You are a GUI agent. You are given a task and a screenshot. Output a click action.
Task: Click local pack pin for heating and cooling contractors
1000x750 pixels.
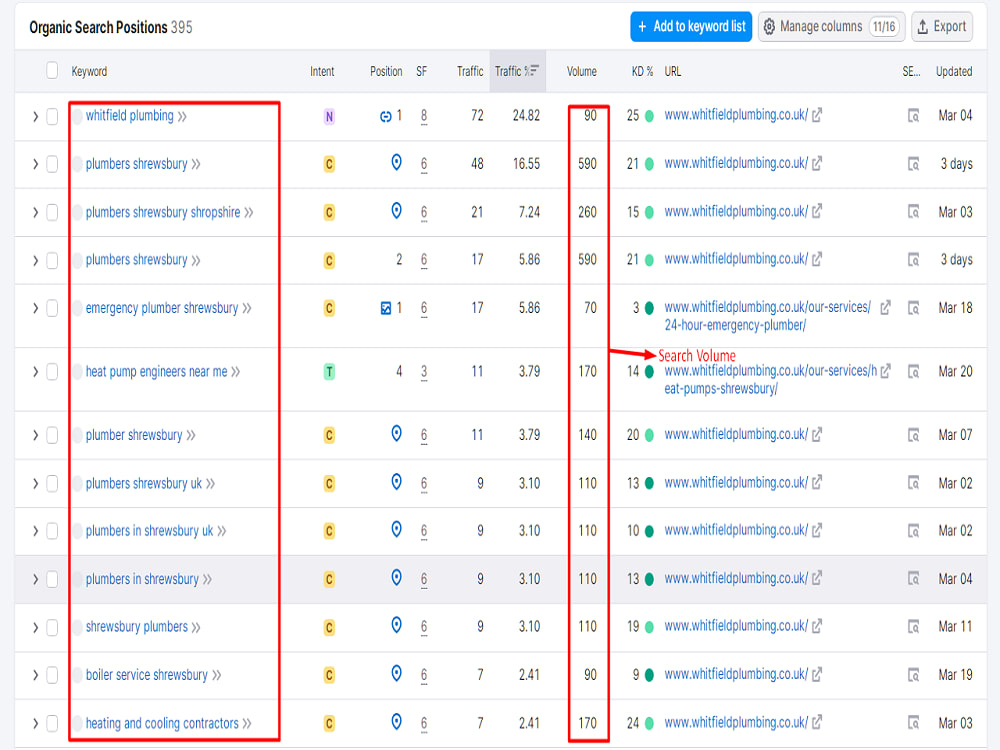(x=396, y=722)
